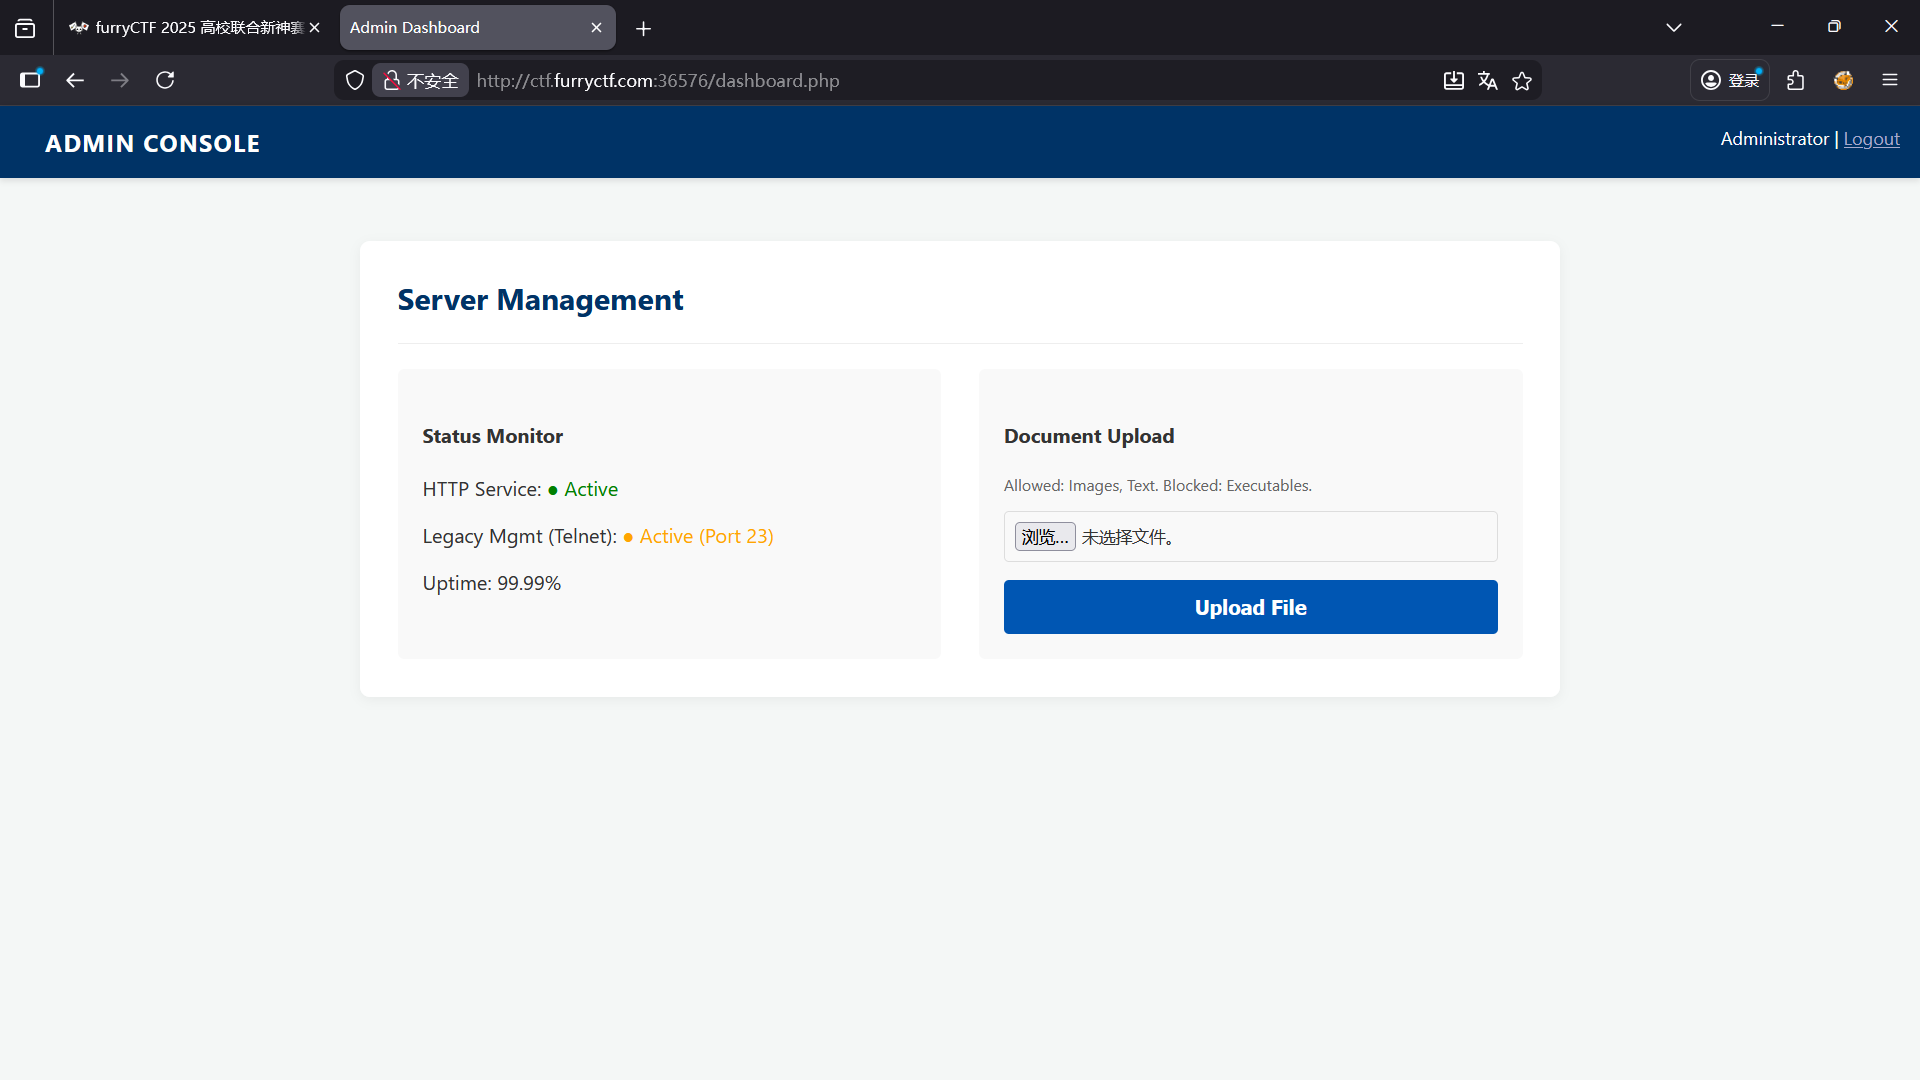This screenshot has height=1080, width=1920.
Task: Open recent browsing tab overview button
Action: point(25,28)
